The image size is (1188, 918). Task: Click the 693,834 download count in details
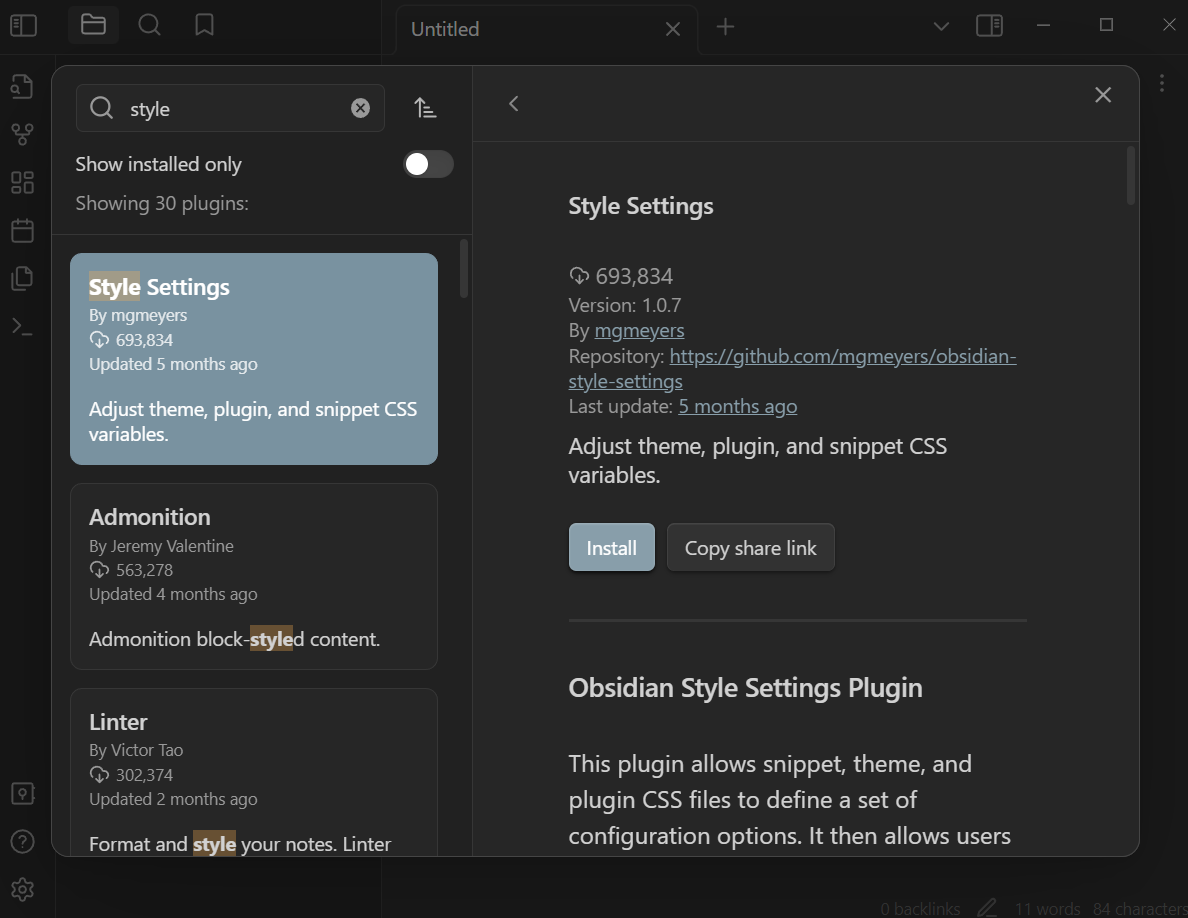click(634, 276)
